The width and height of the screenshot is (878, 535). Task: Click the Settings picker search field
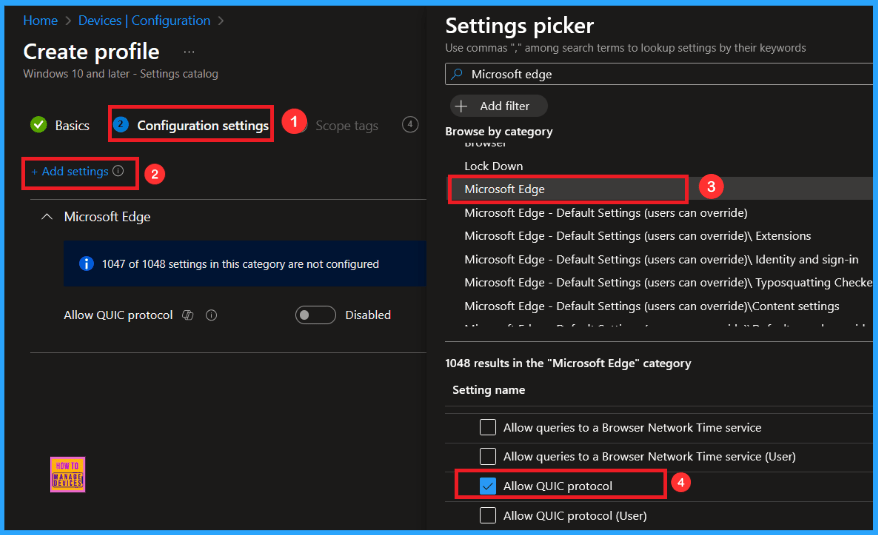coord(661,74)
